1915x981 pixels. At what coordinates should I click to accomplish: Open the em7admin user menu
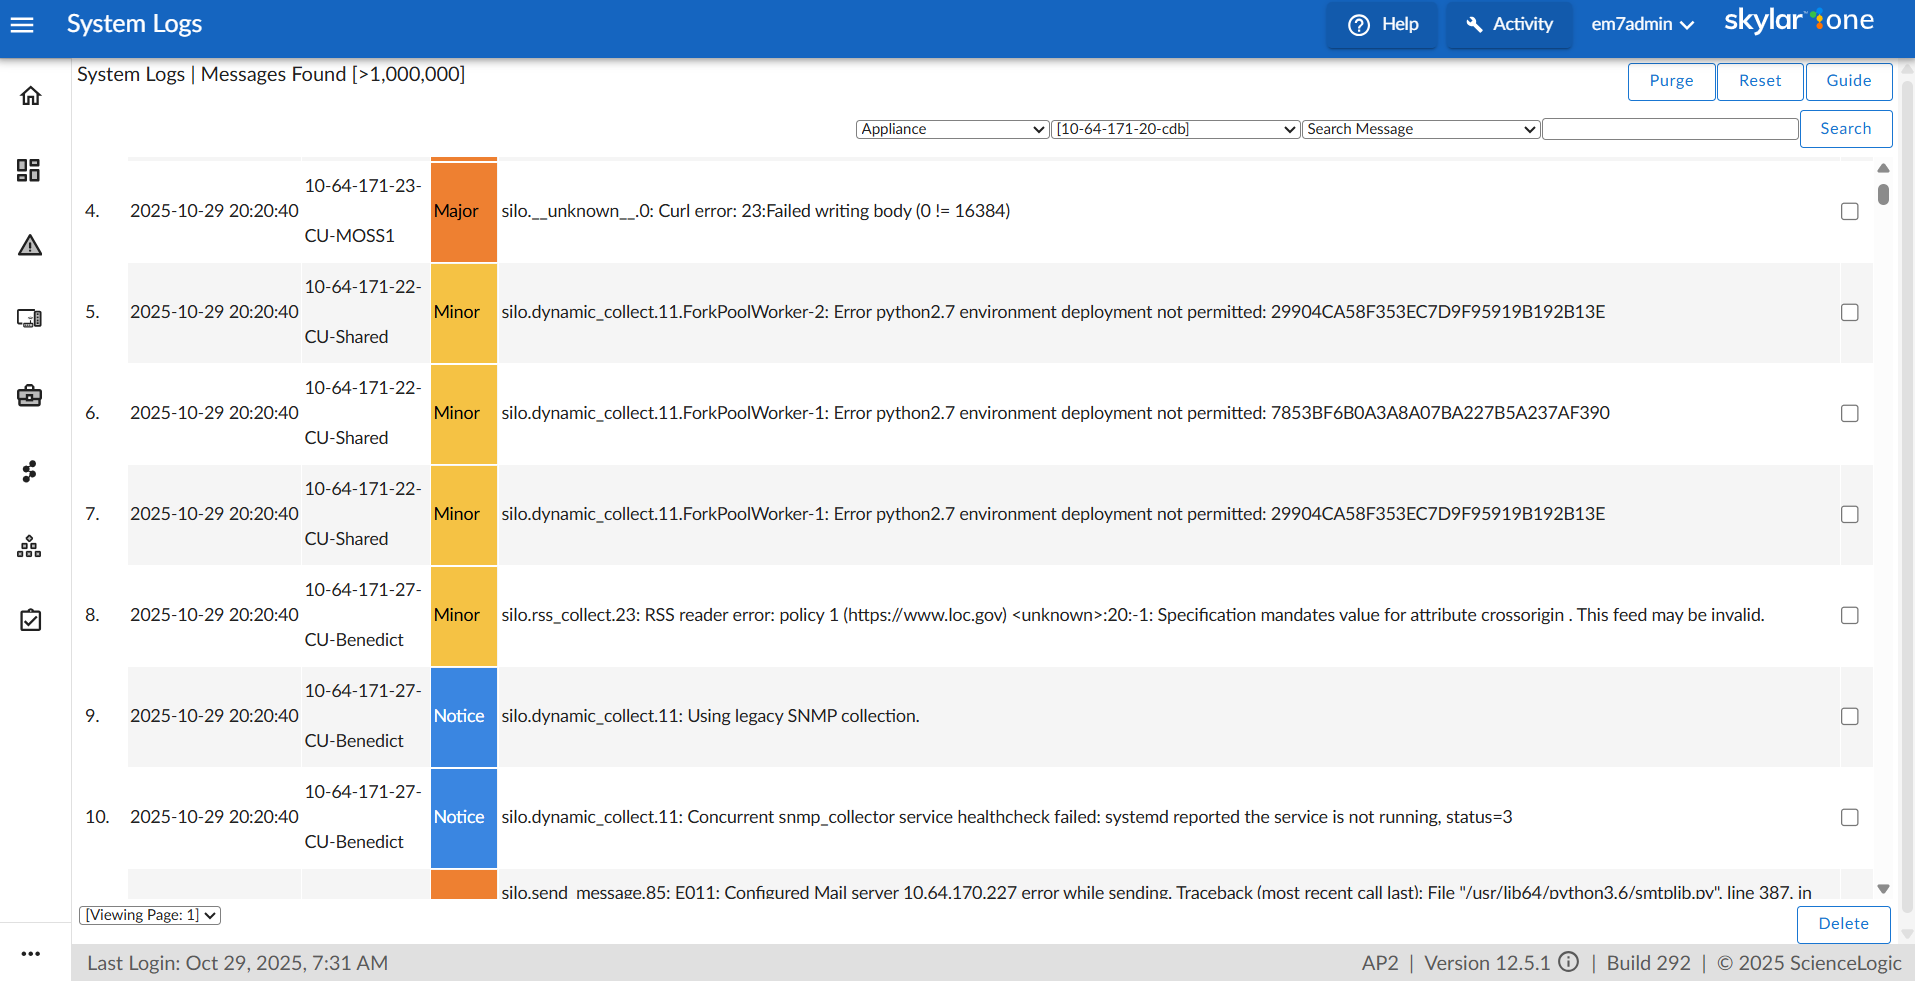[x=1642, y=25]
